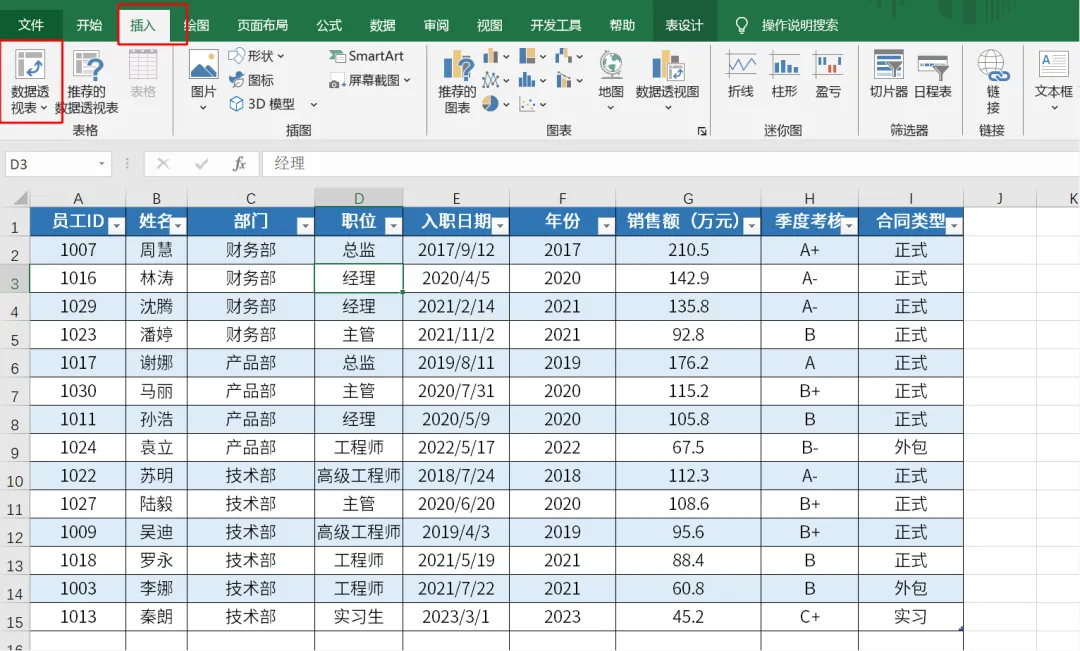Open the 年份 filter dropdown
The width and height of the screenshot is (1080, 651).
[606, 225]
